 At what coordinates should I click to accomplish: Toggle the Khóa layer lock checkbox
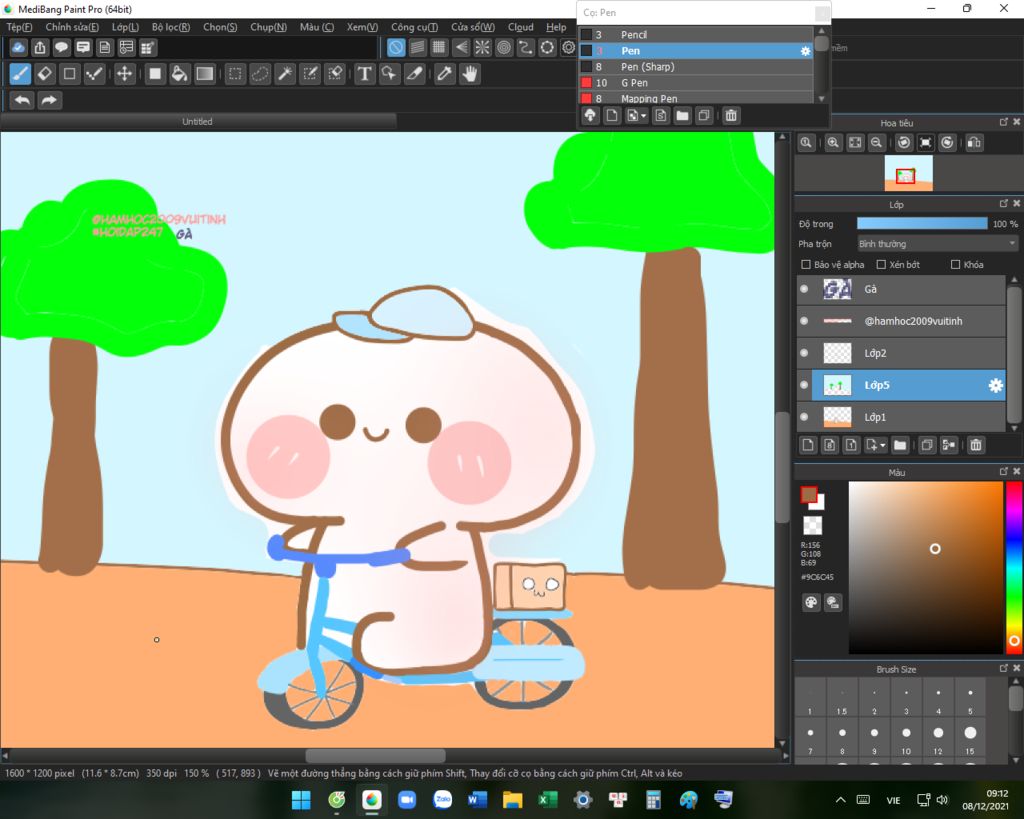955,265
